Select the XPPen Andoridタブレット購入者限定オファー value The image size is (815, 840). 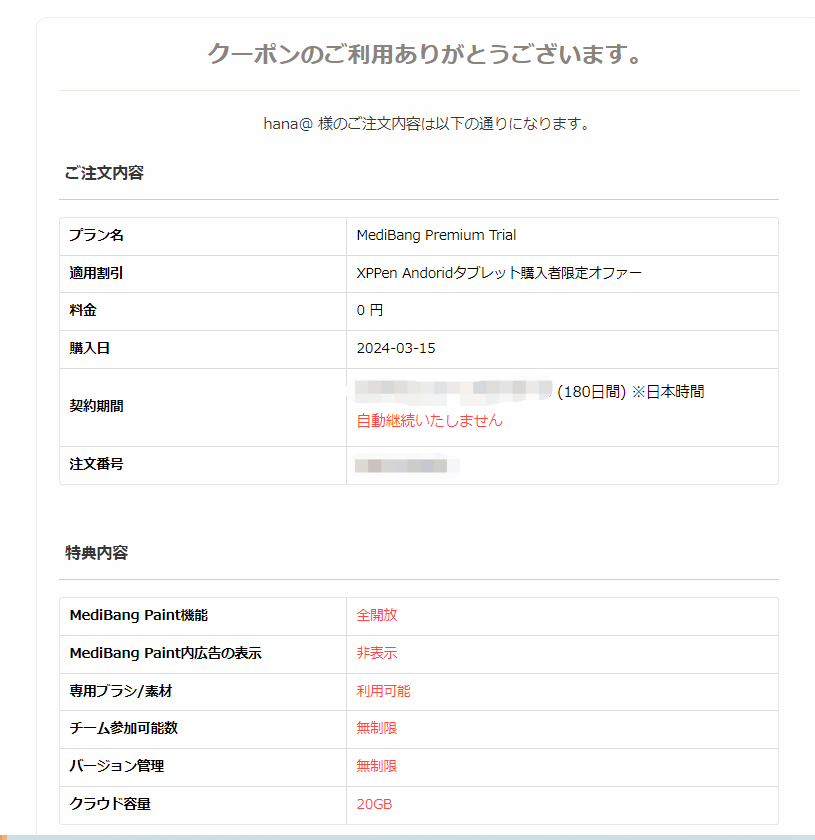tap(499, 273)
